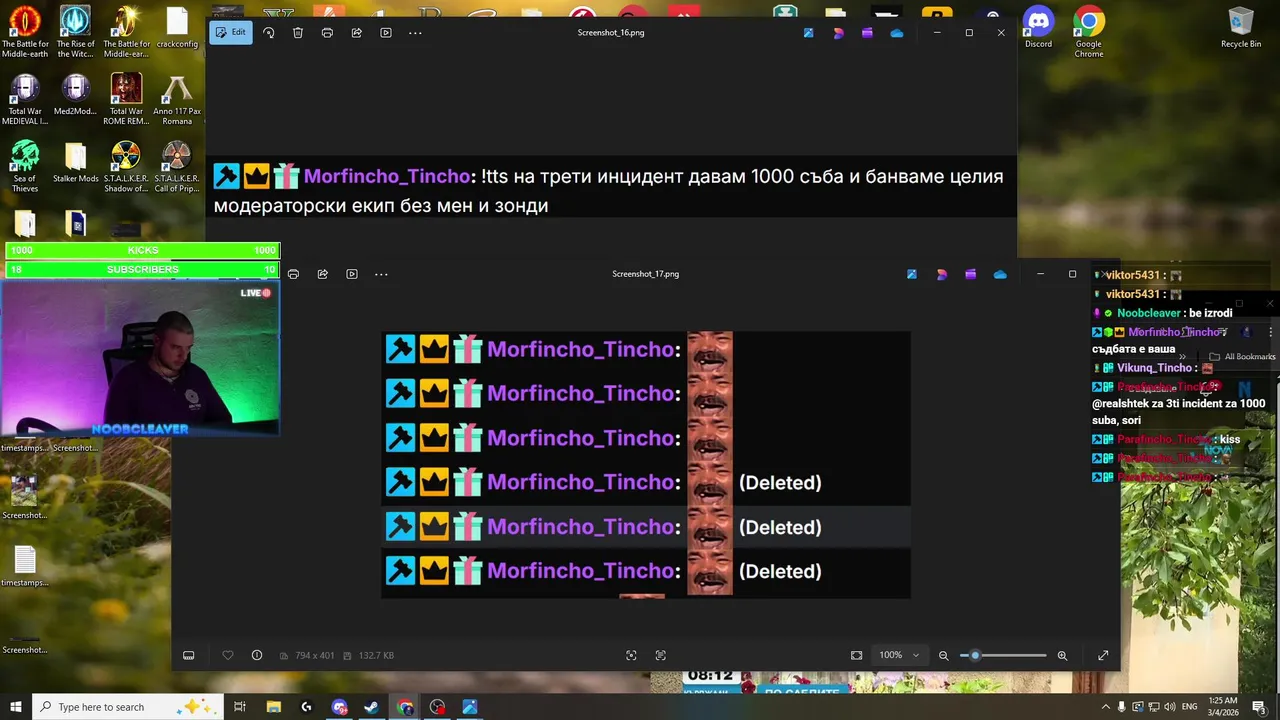This screenshot has height=720, width=1280.
Task: Toggle the filmstrip view in Photos
Action: coord(188,656)
